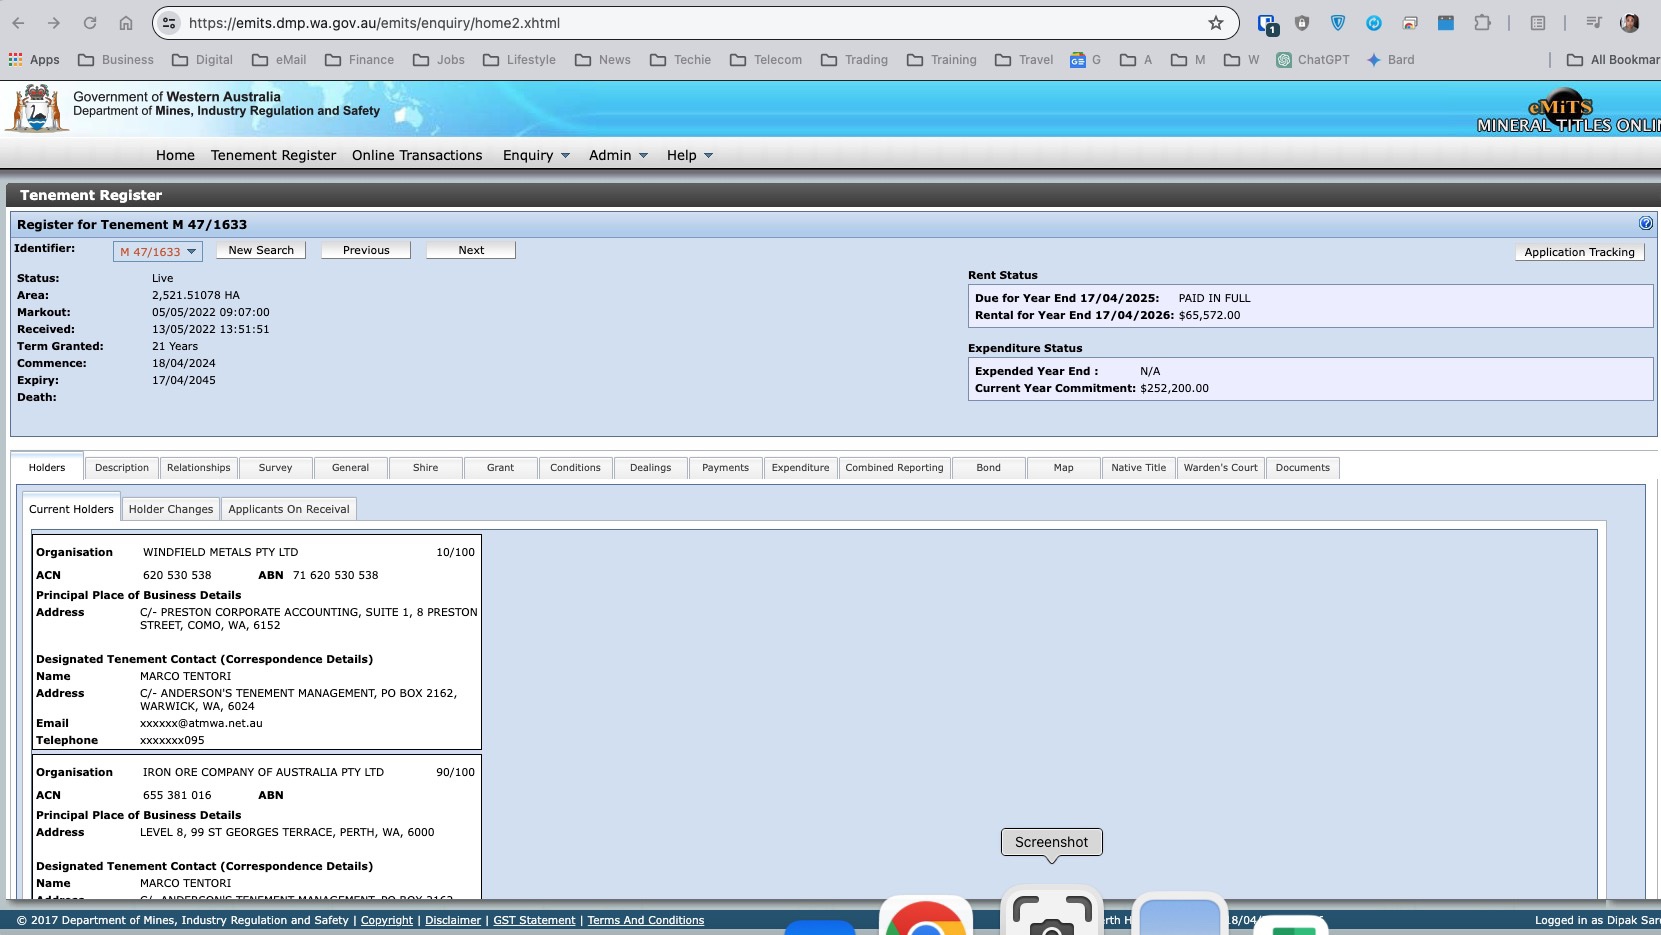
Task: Open the Bard bookmark
Action: pos(1391,60)
